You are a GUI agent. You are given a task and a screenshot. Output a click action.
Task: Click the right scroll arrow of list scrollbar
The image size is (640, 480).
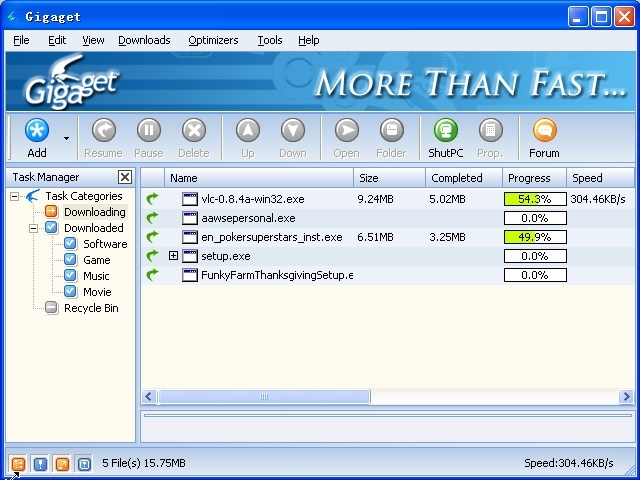coord(626,396)
